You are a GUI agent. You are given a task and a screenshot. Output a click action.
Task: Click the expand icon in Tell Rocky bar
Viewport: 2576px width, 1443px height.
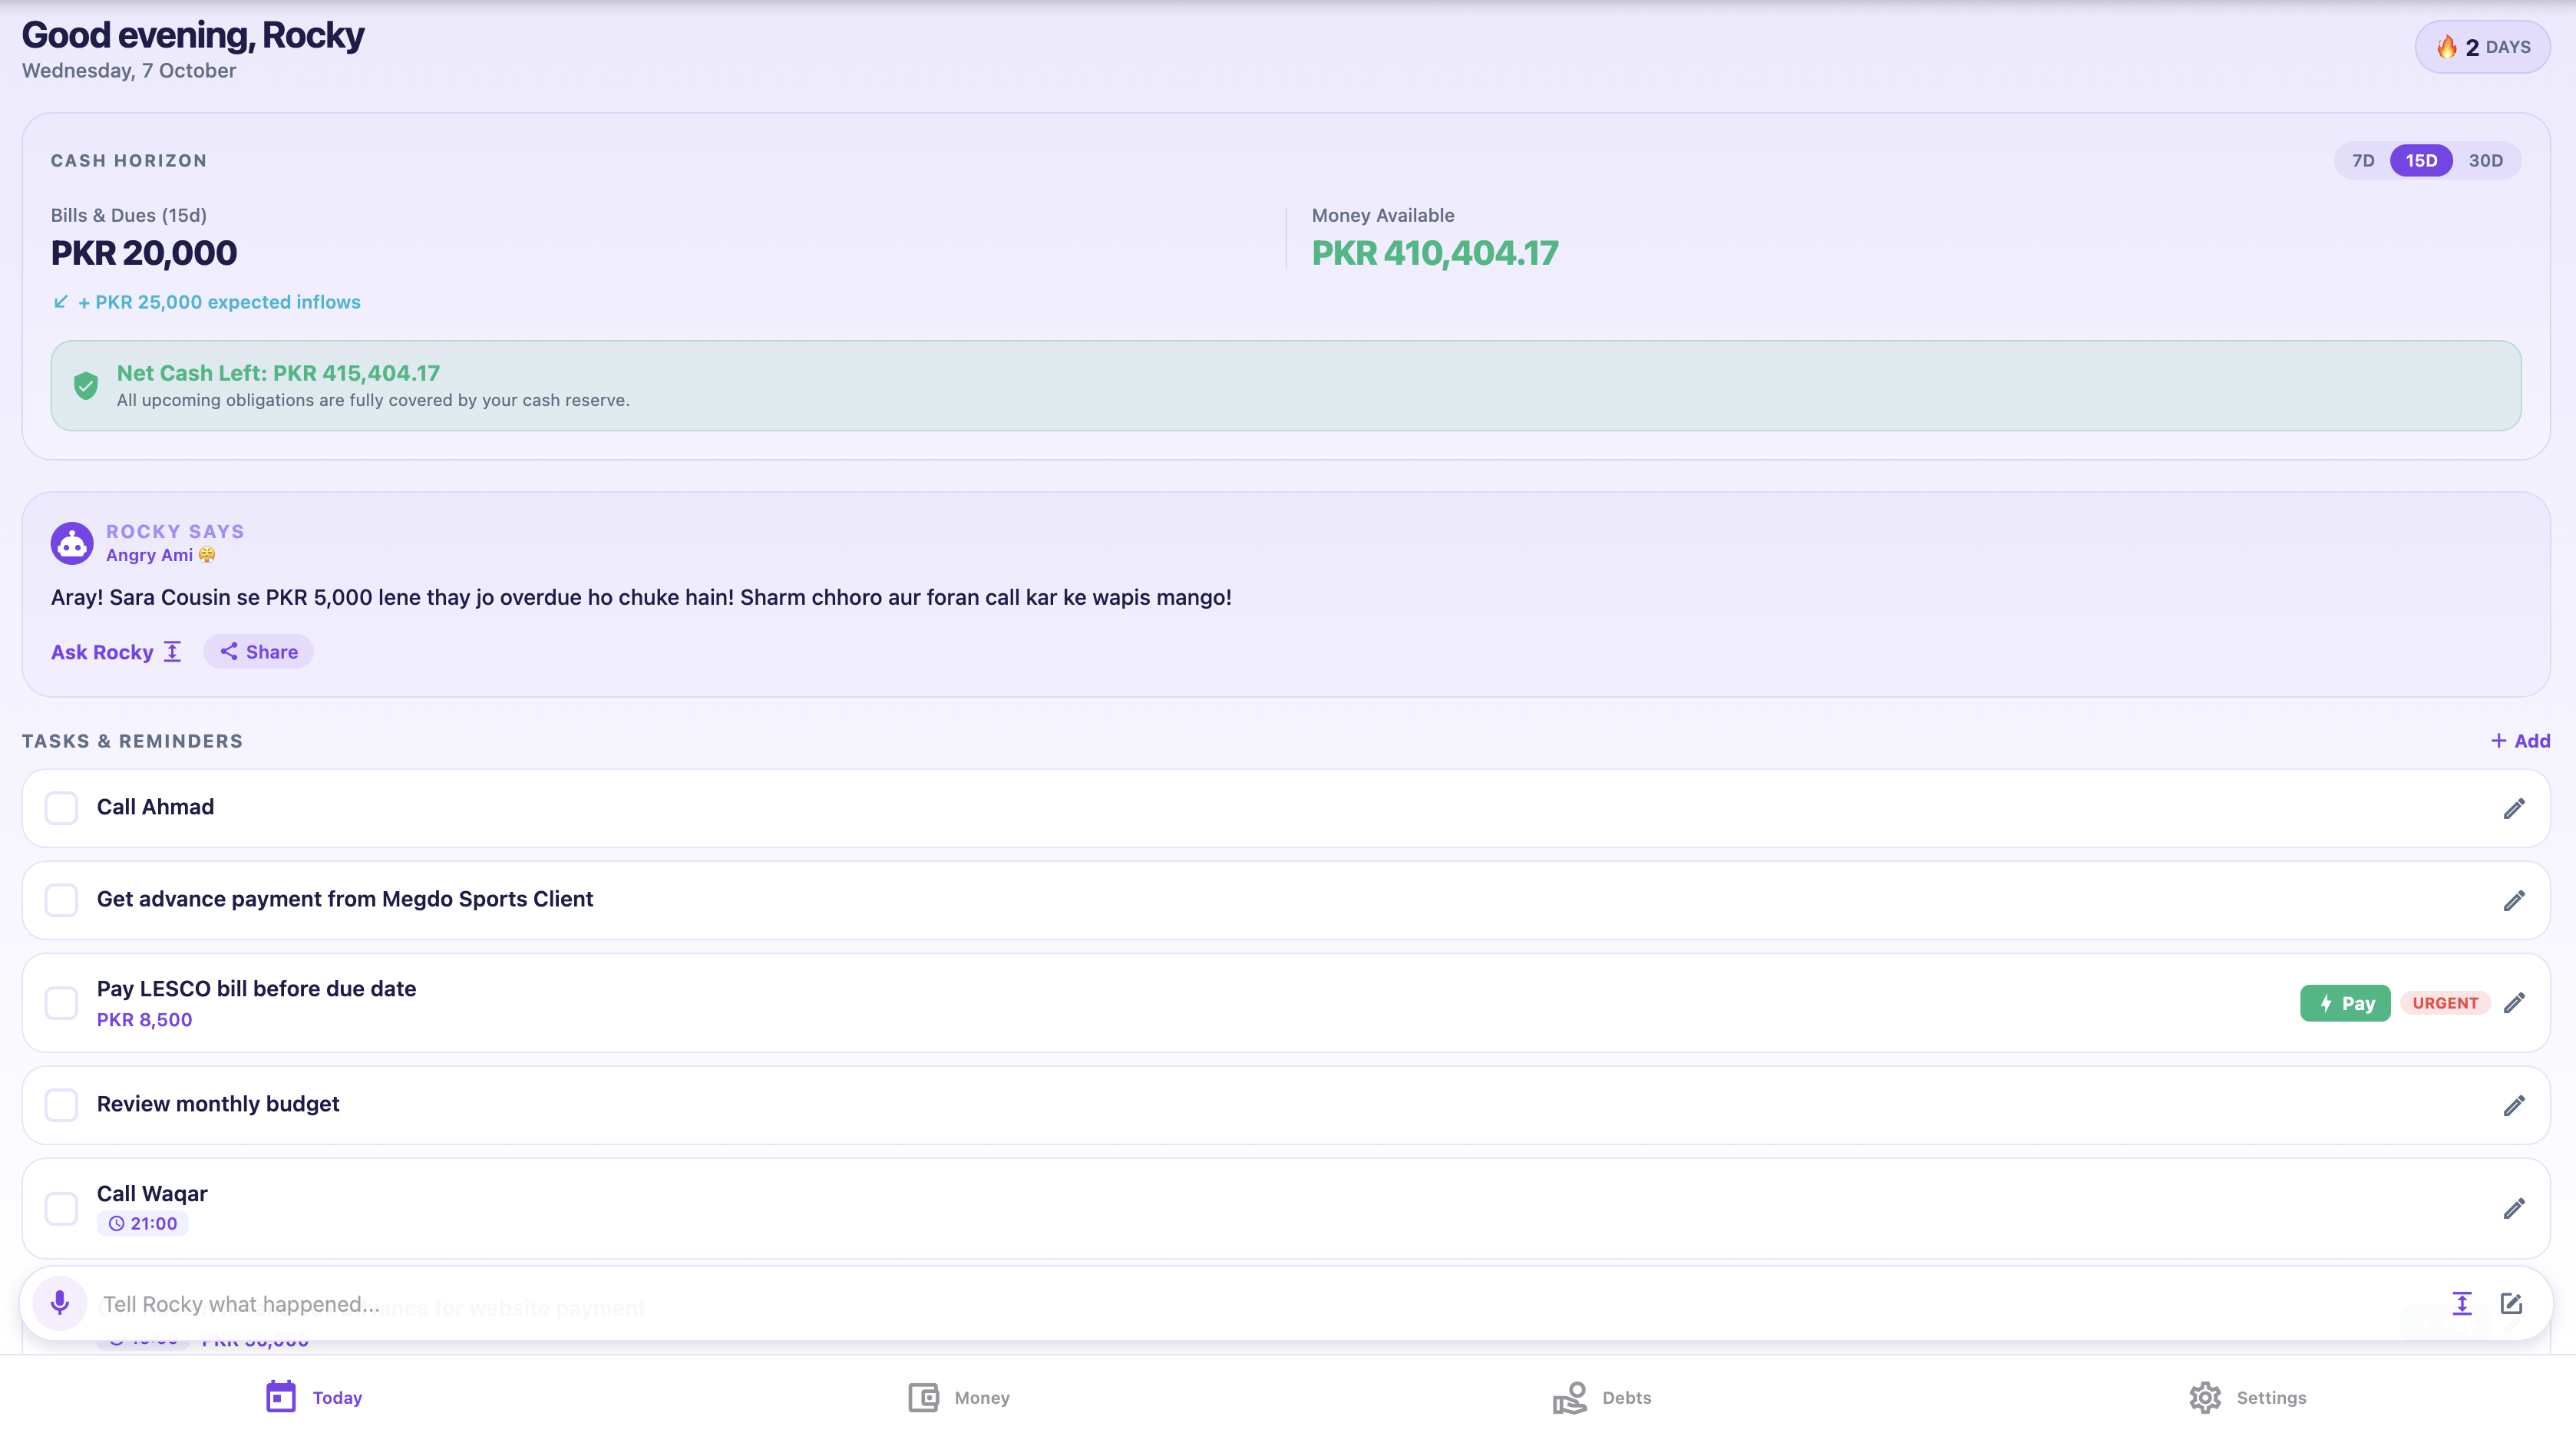point(2462,1303)
